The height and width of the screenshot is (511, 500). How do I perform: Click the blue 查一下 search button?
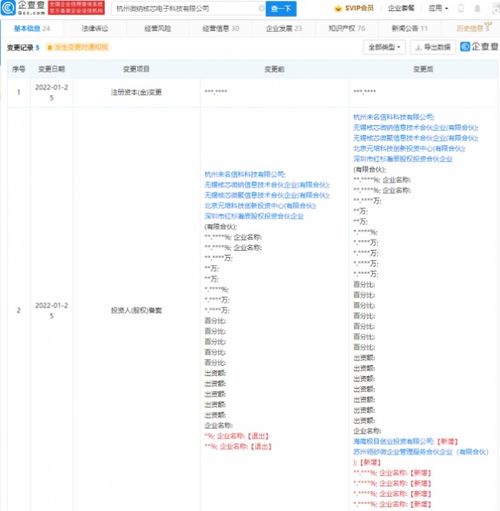coord(281,8)
